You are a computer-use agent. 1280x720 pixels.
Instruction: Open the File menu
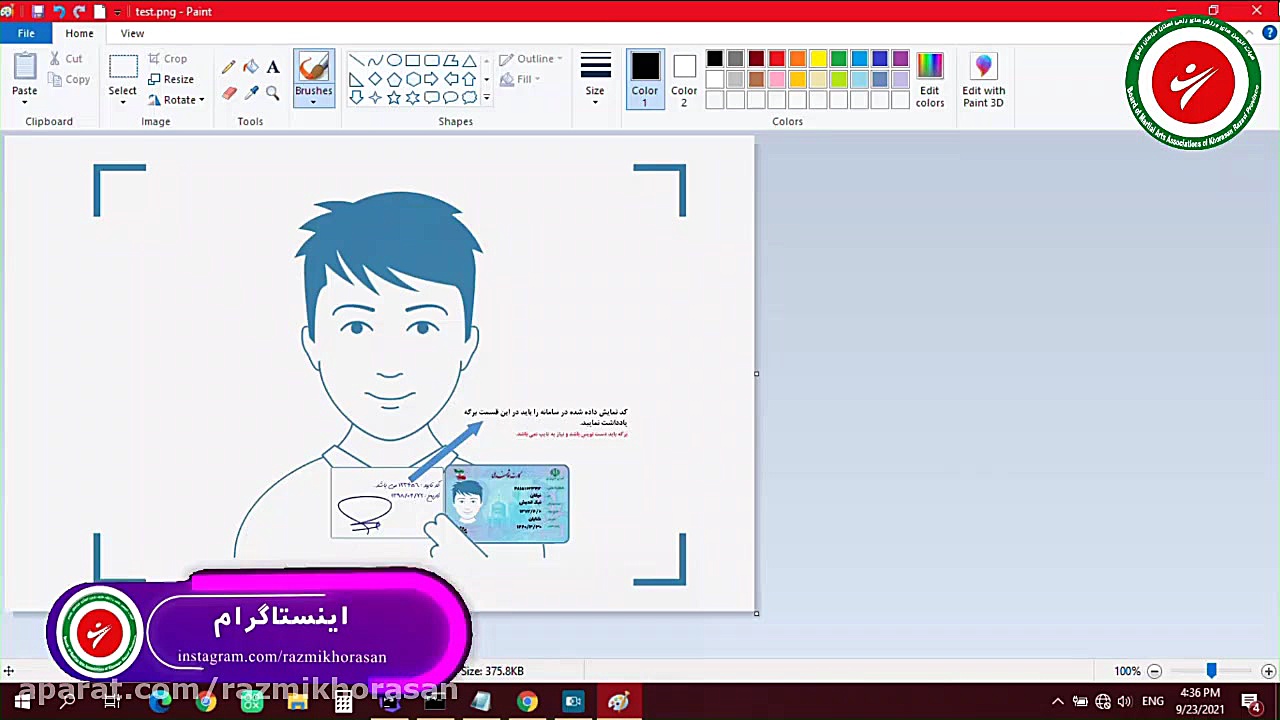[x=26, y=33]
